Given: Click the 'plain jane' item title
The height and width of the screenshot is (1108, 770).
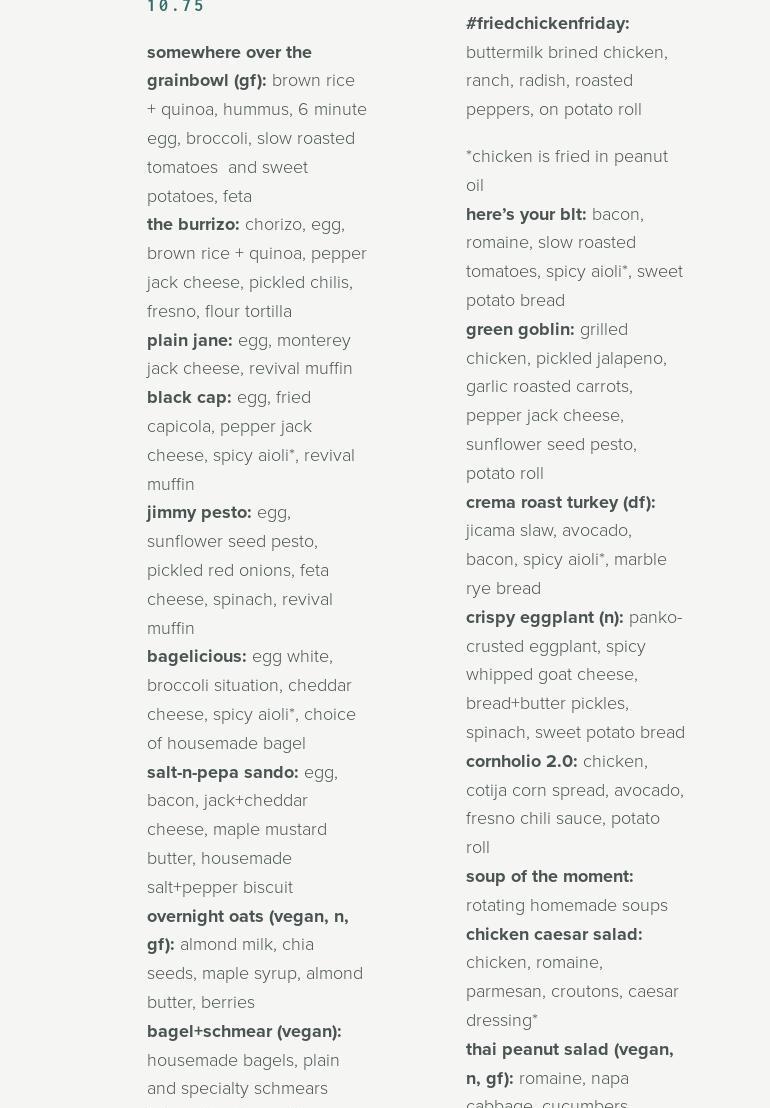Looking at the screenshot, I should tap(190, 340).
